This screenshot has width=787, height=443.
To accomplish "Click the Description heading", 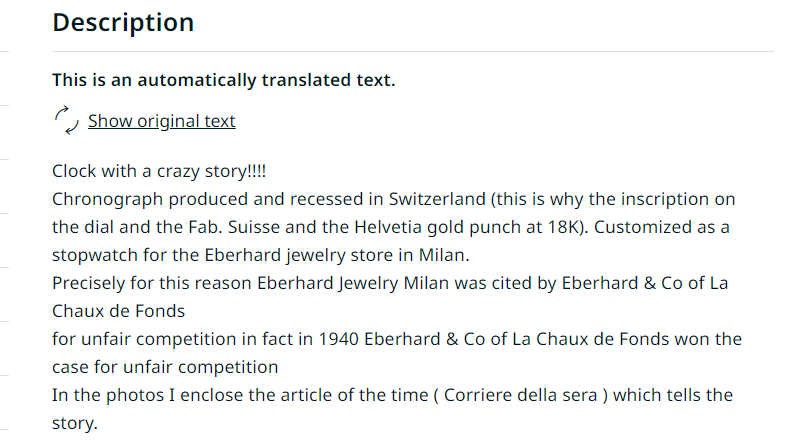I will pyautogui.click(x=123, y=22).
